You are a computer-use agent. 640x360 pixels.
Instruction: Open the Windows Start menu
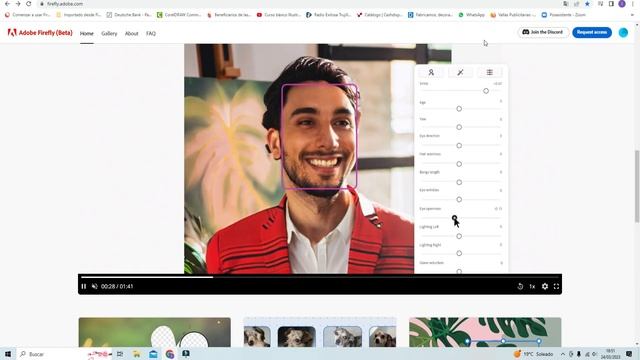tap(8, 354)
